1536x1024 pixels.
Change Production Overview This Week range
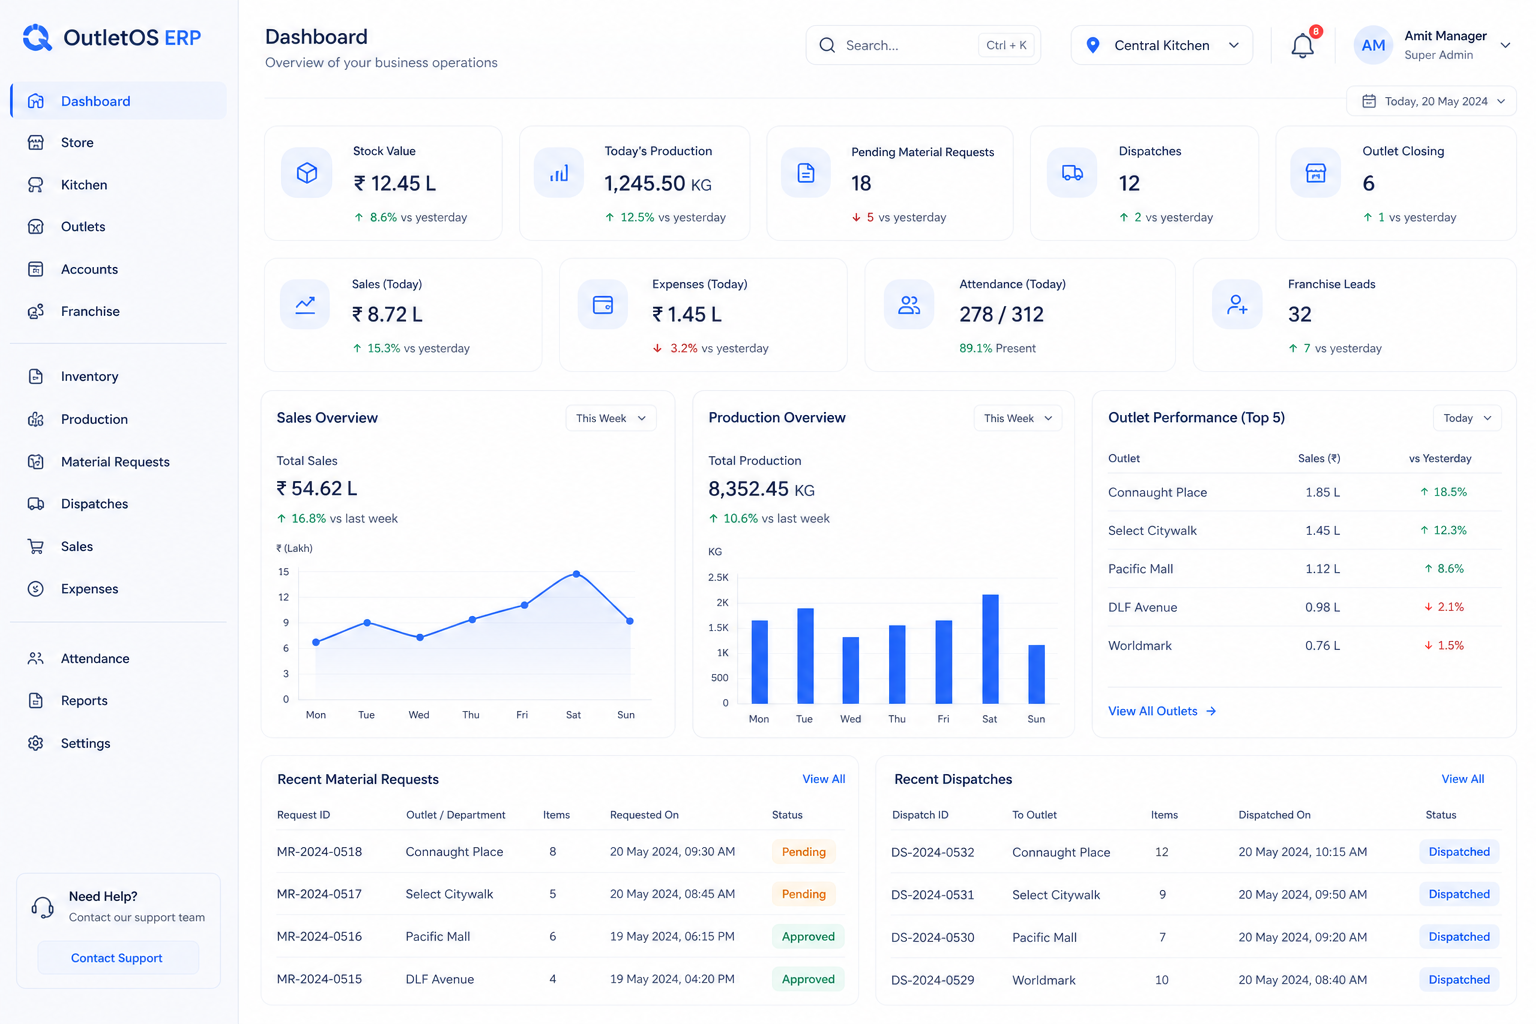pyautogui.click(x=1018, y=418)
